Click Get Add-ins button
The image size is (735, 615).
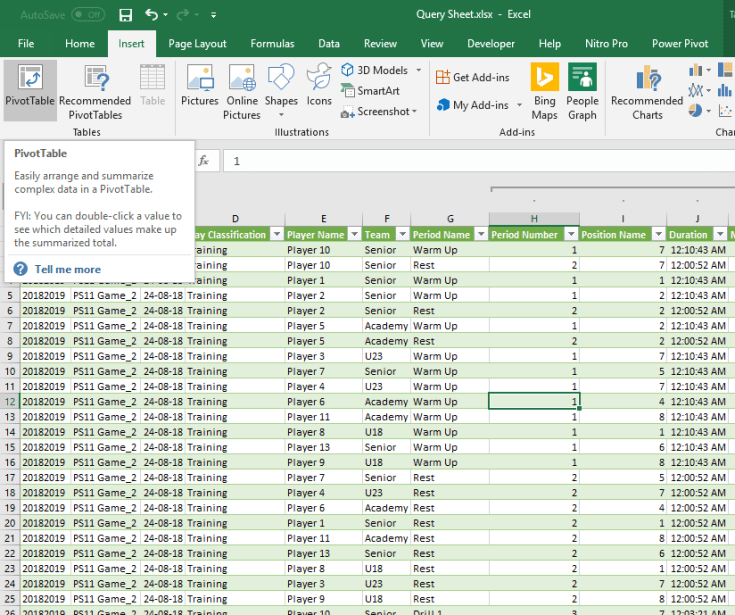point(472,77)
